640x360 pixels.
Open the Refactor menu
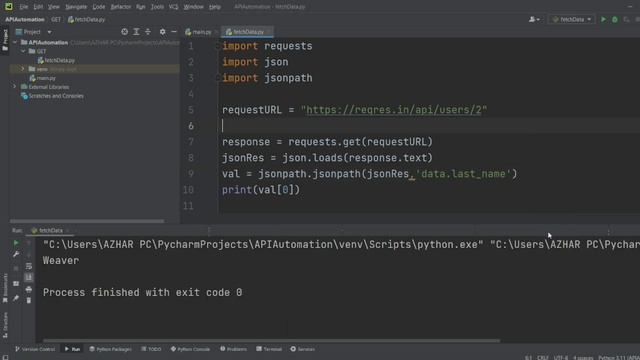coord(120,7)
